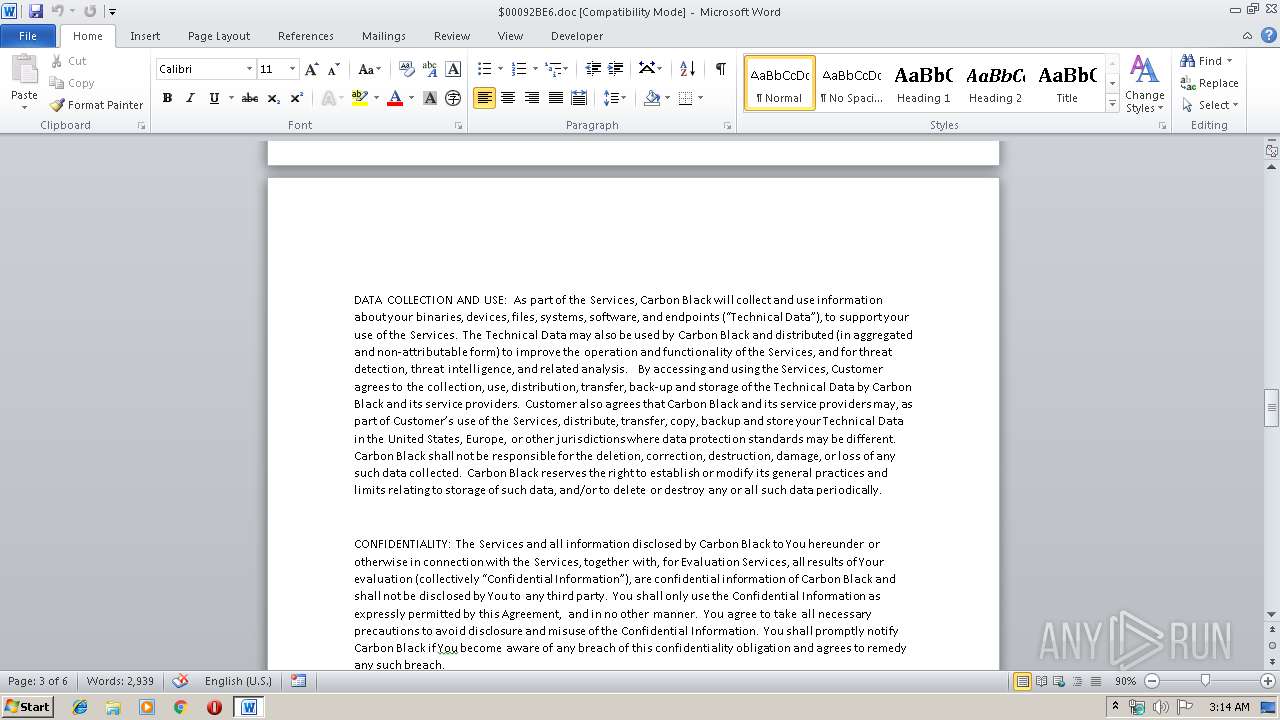Click the Replace button
Viewport: 1280px width, 720px height.
pos(1210,83)
